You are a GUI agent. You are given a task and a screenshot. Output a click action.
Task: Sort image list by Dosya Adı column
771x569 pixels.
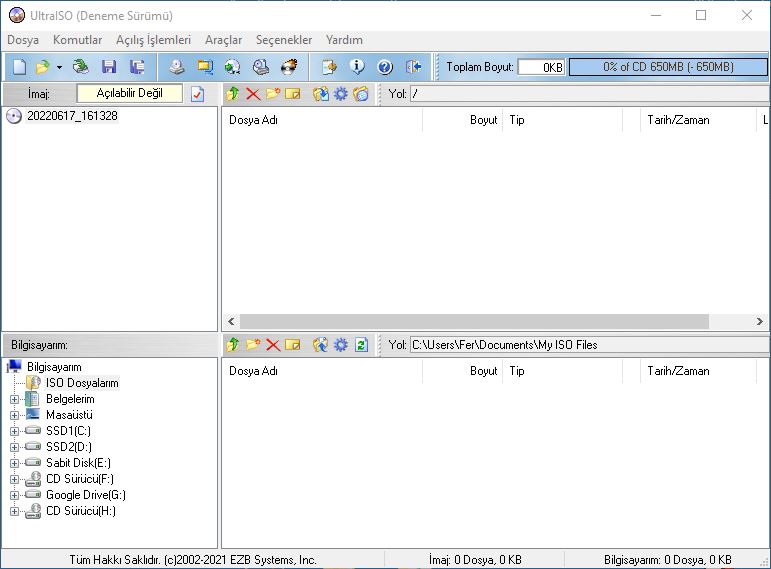(322, 120)
